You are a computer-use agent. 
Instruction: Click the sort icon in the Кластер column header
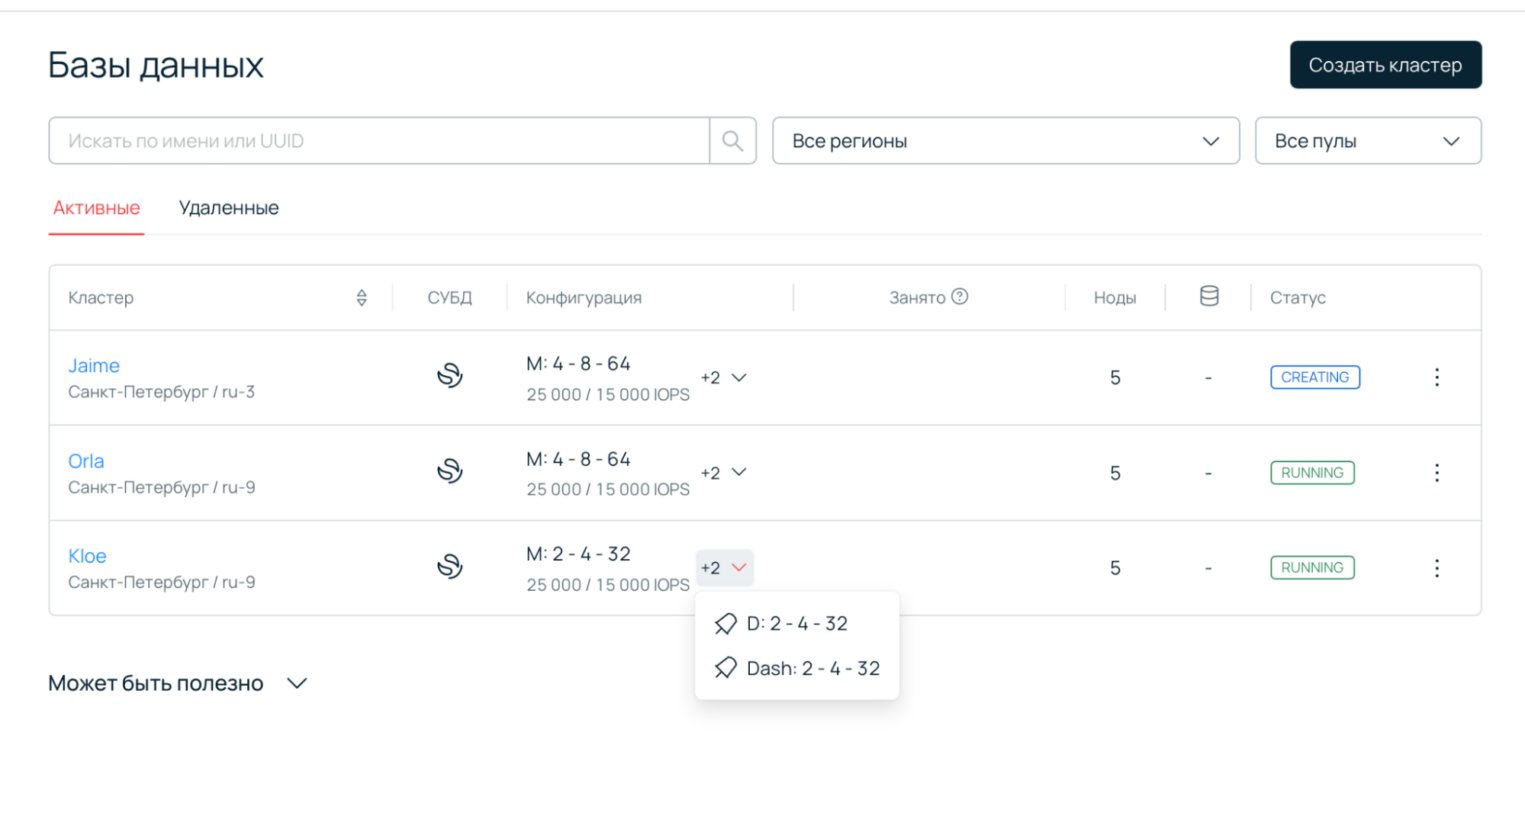(x=361, y=297)
